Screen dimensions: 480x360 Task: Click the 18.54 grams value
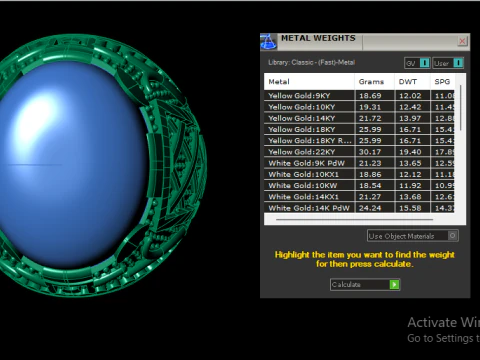tap(370, 186)
